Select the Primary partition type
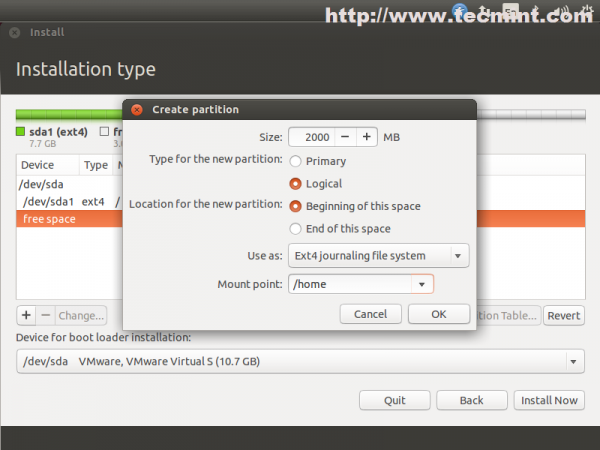 295,161
